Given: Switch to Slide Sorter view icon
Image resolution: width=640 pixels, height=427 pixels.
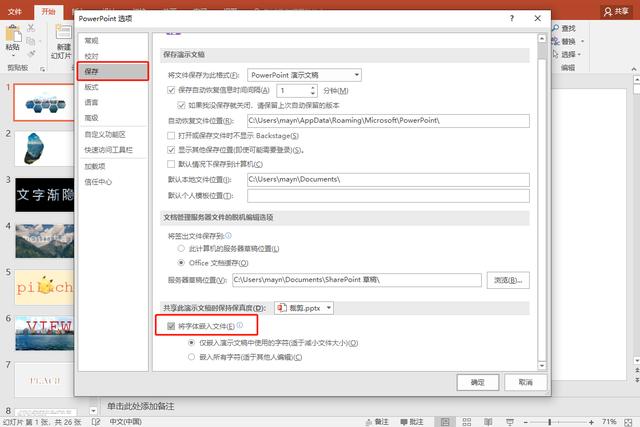Looking at the screenshot, I should [x=467, y=422].
